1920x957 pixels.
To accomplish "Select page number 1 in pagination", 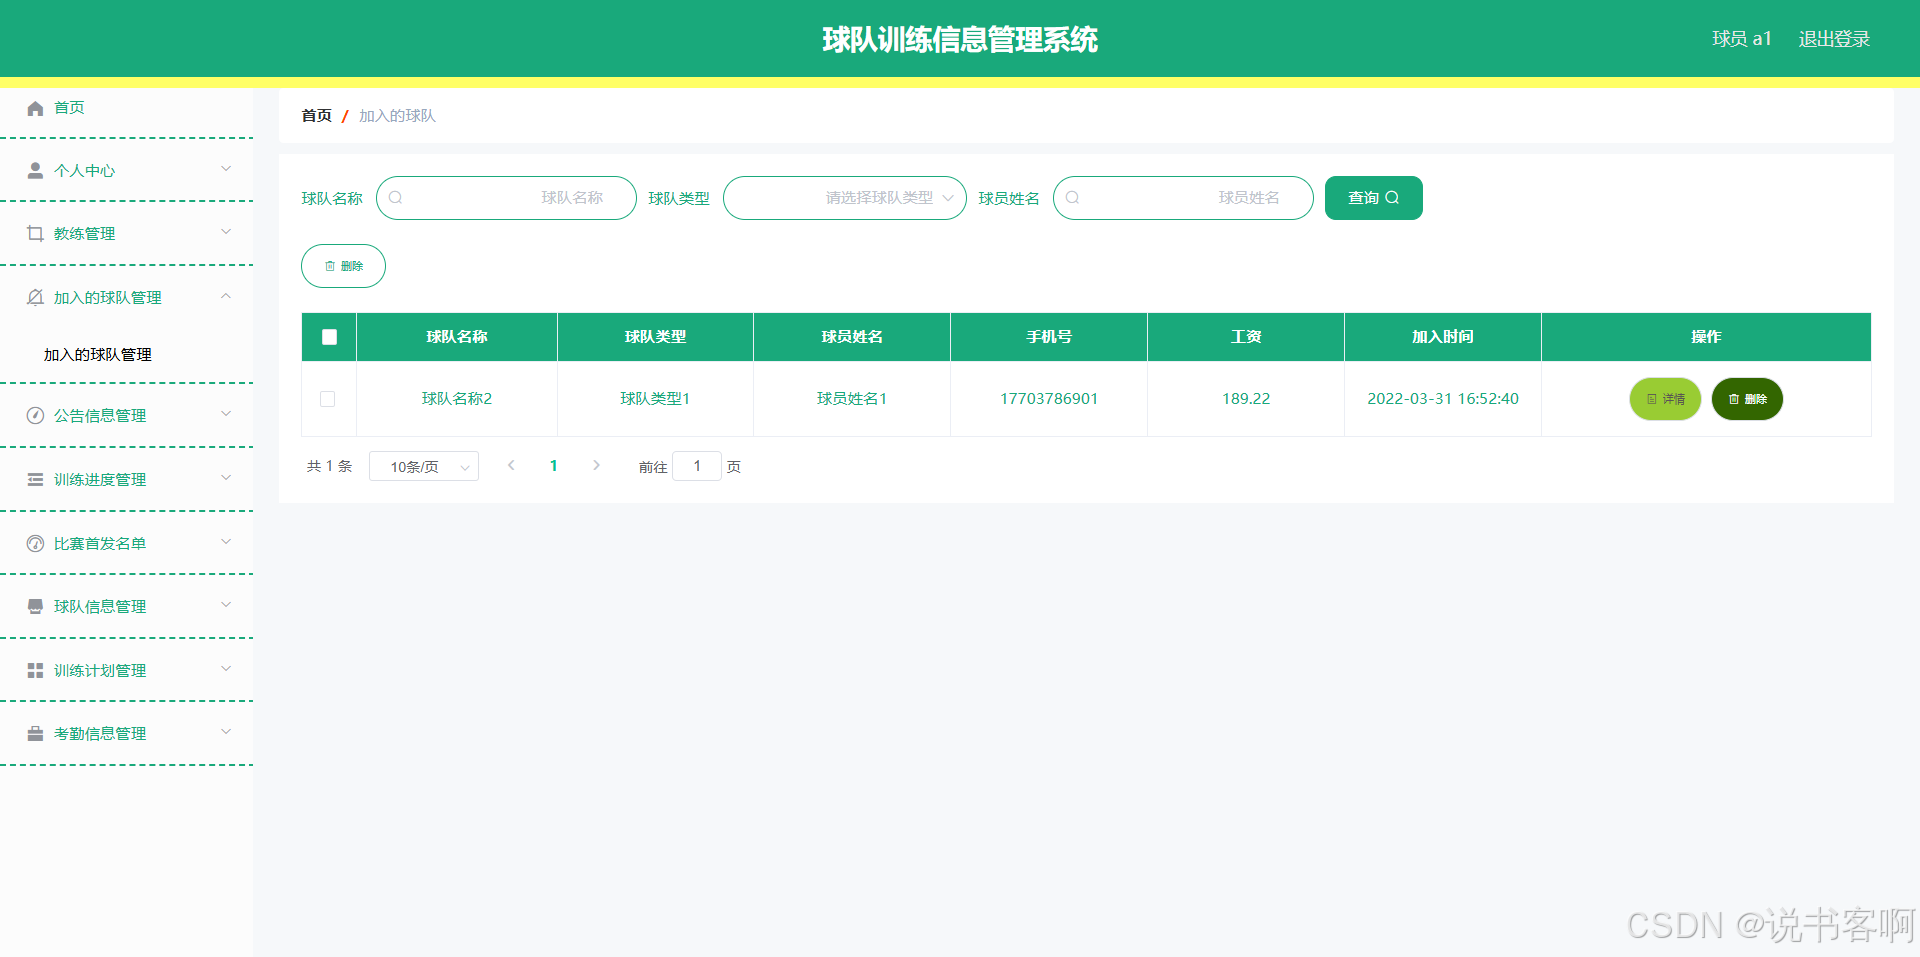I will pyautogui.click(x=554, y=466).
